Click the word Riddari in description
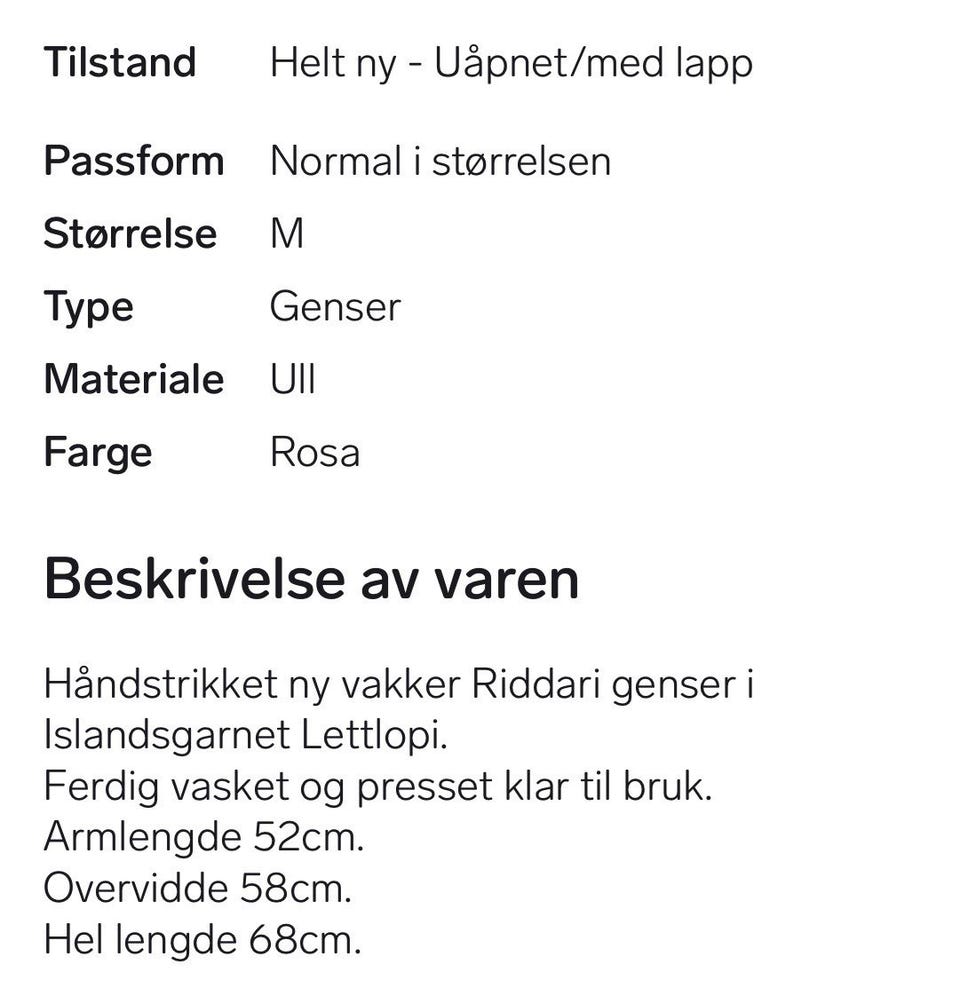The image size is (960, 988). point(535,684)
